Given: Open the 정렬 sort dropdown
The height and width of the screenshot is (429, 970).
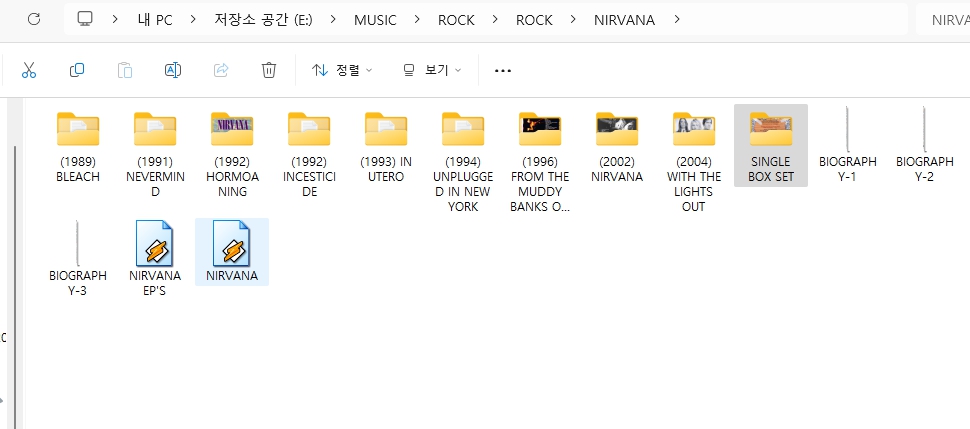Looking at the screenshot, I should [341, 70].
